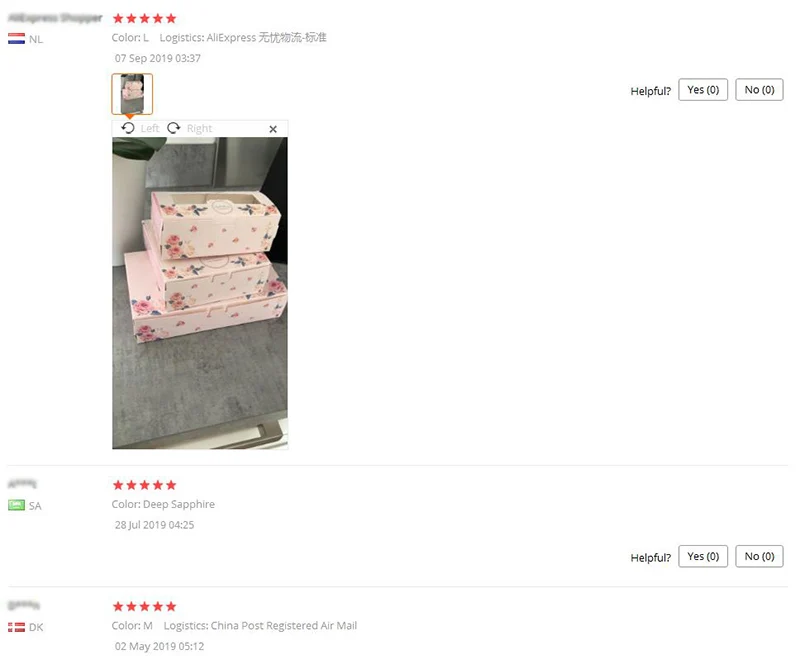Screen dimensions: 800x664
Task: Select the pink boxes review thumbnail
Action: click(x=132, y=94)
